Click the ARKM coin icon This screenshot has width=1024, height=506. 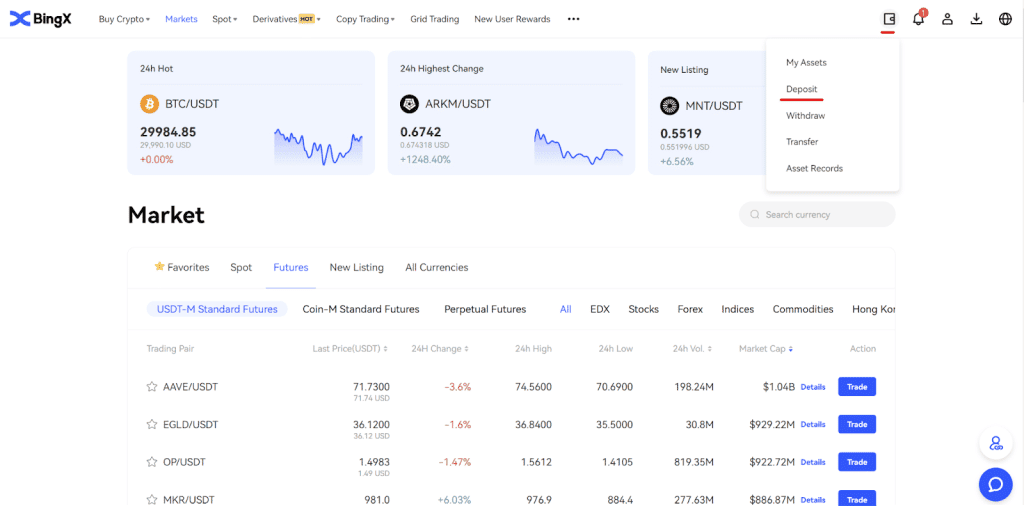point(409,104)
